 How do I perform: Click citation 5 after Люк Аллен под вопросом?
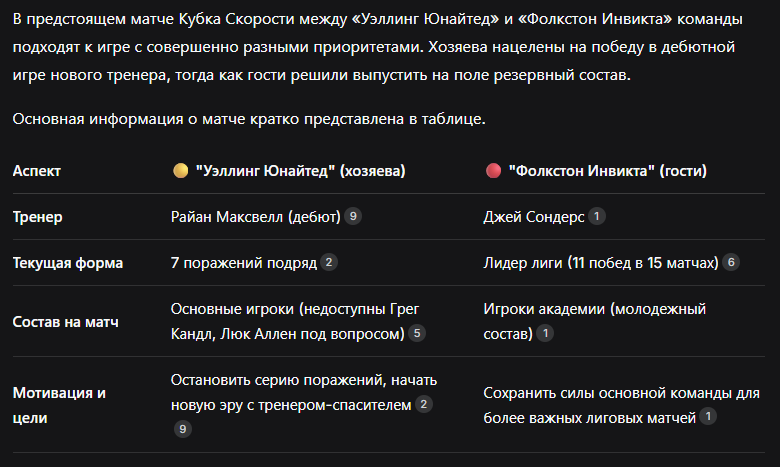417,333
